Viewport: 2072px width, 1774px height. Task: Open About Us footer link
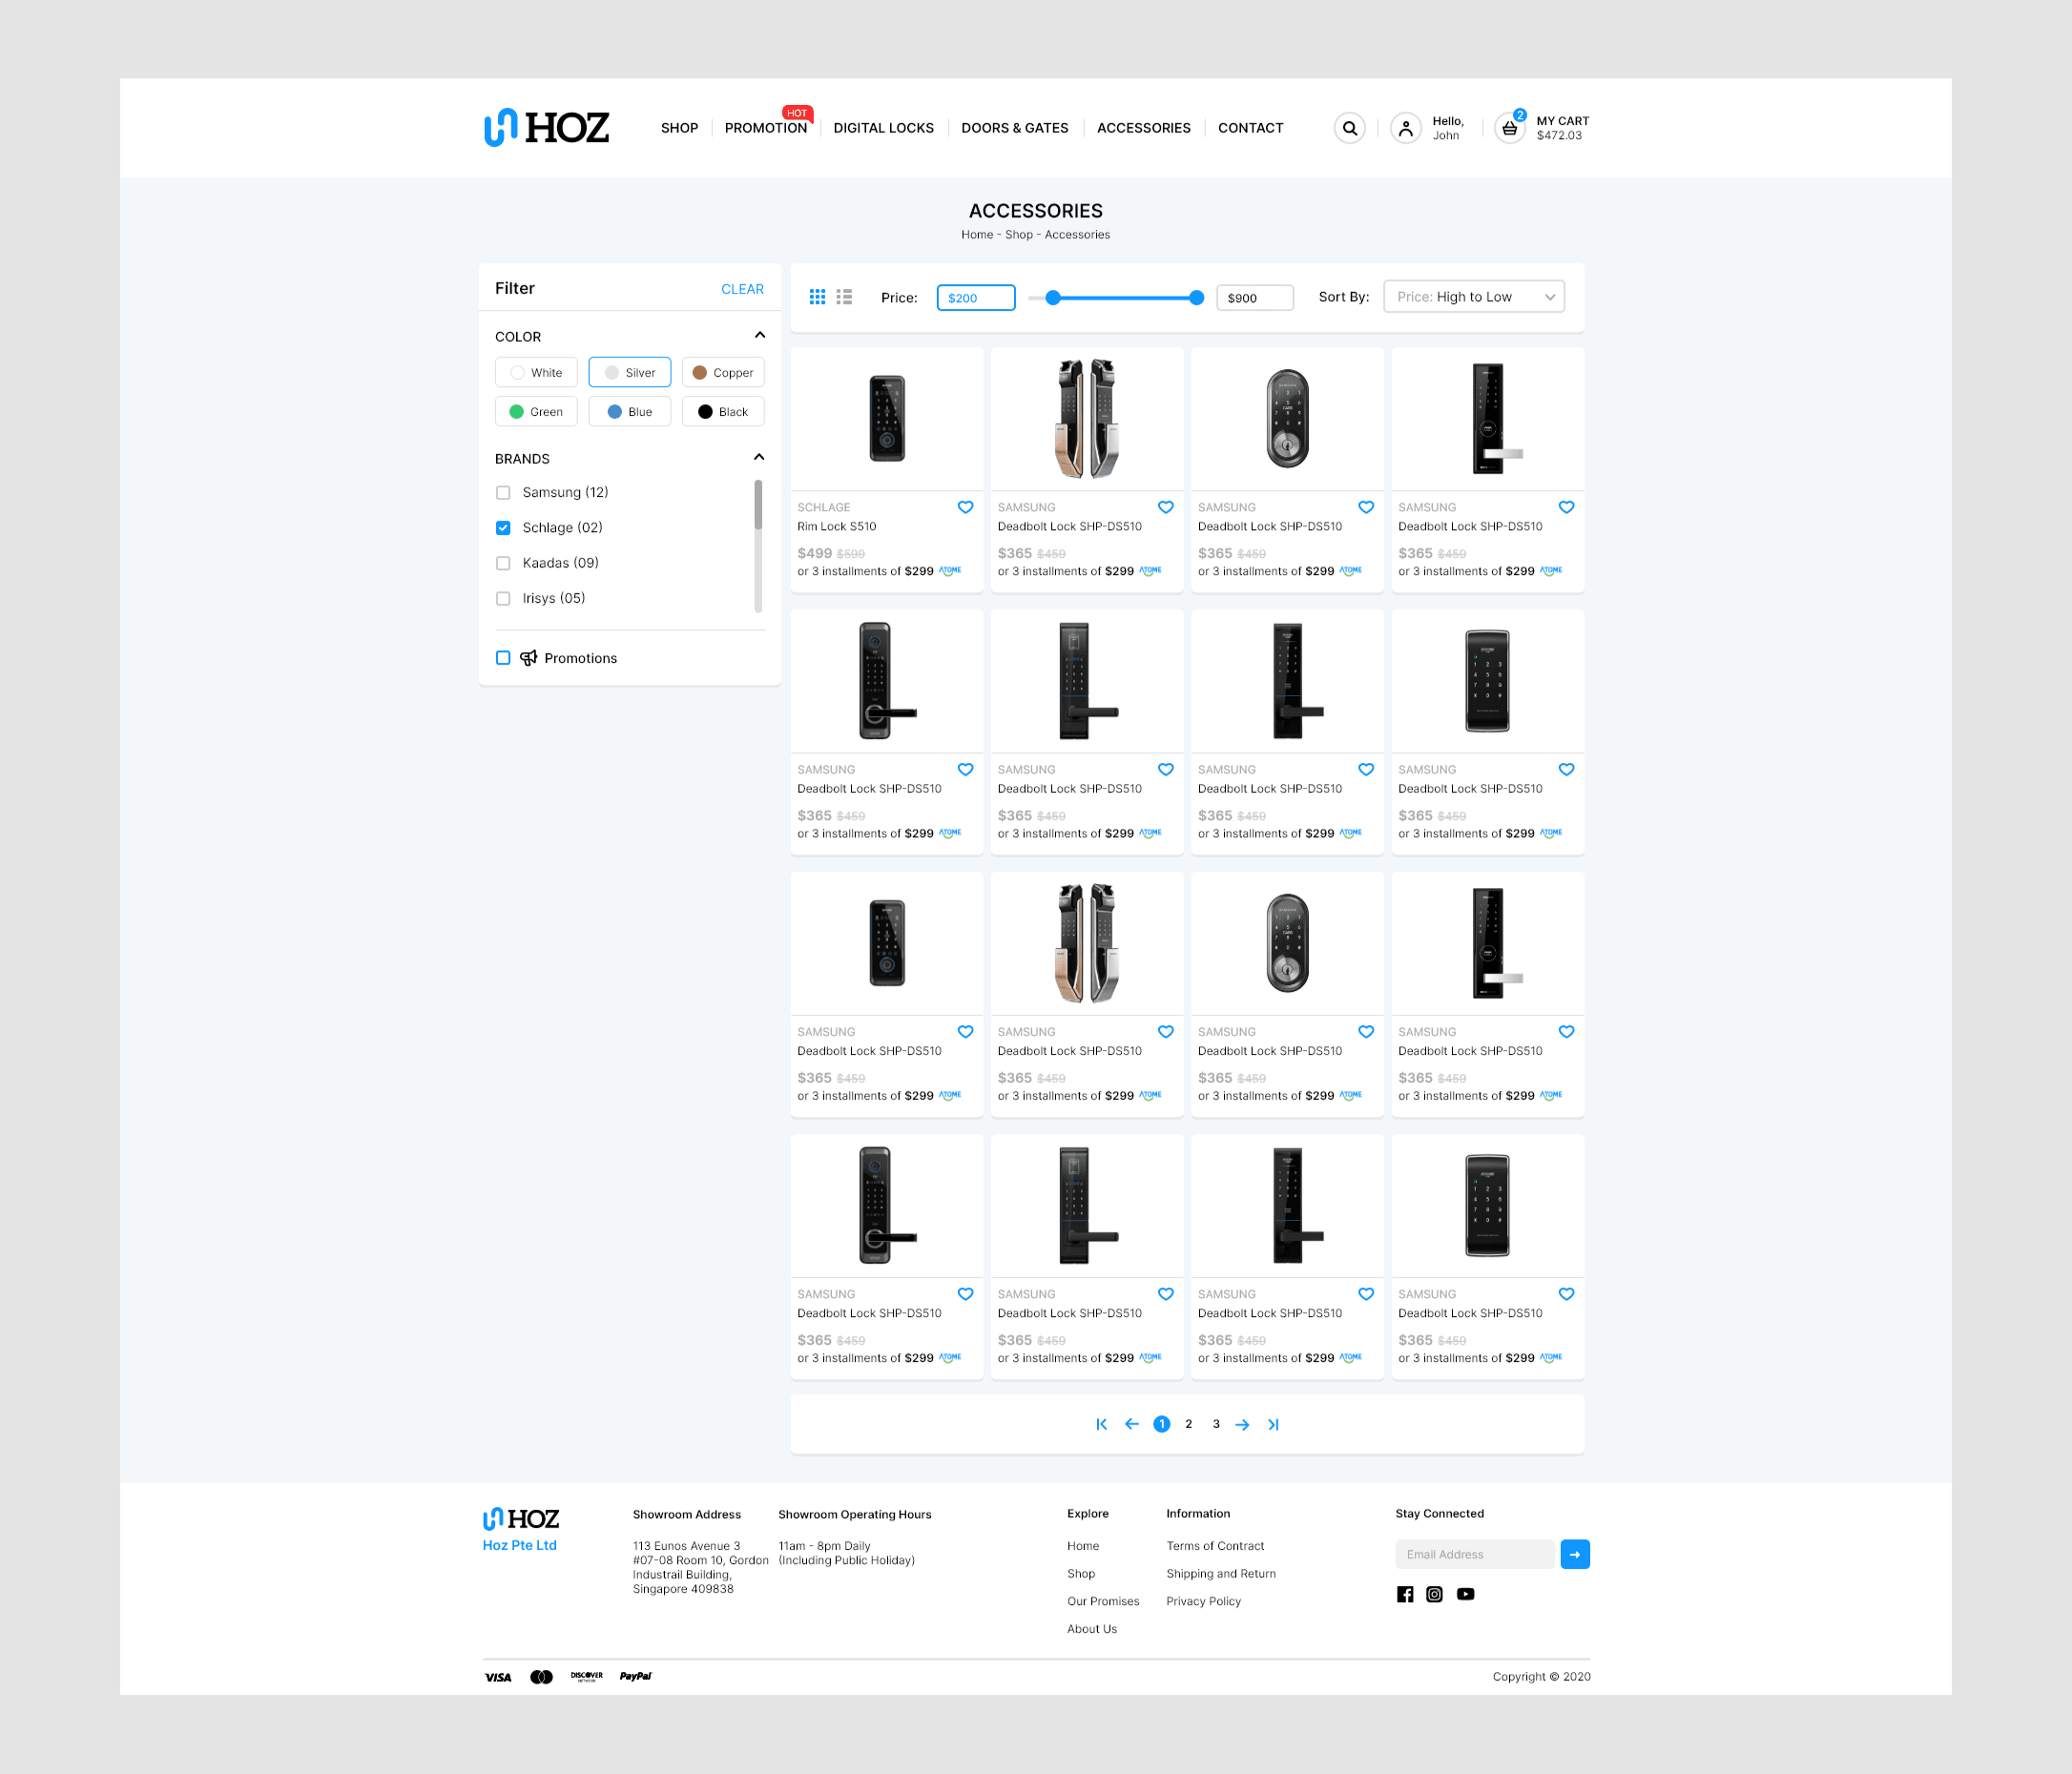pyautogui.click(x=1091, y=1629)
